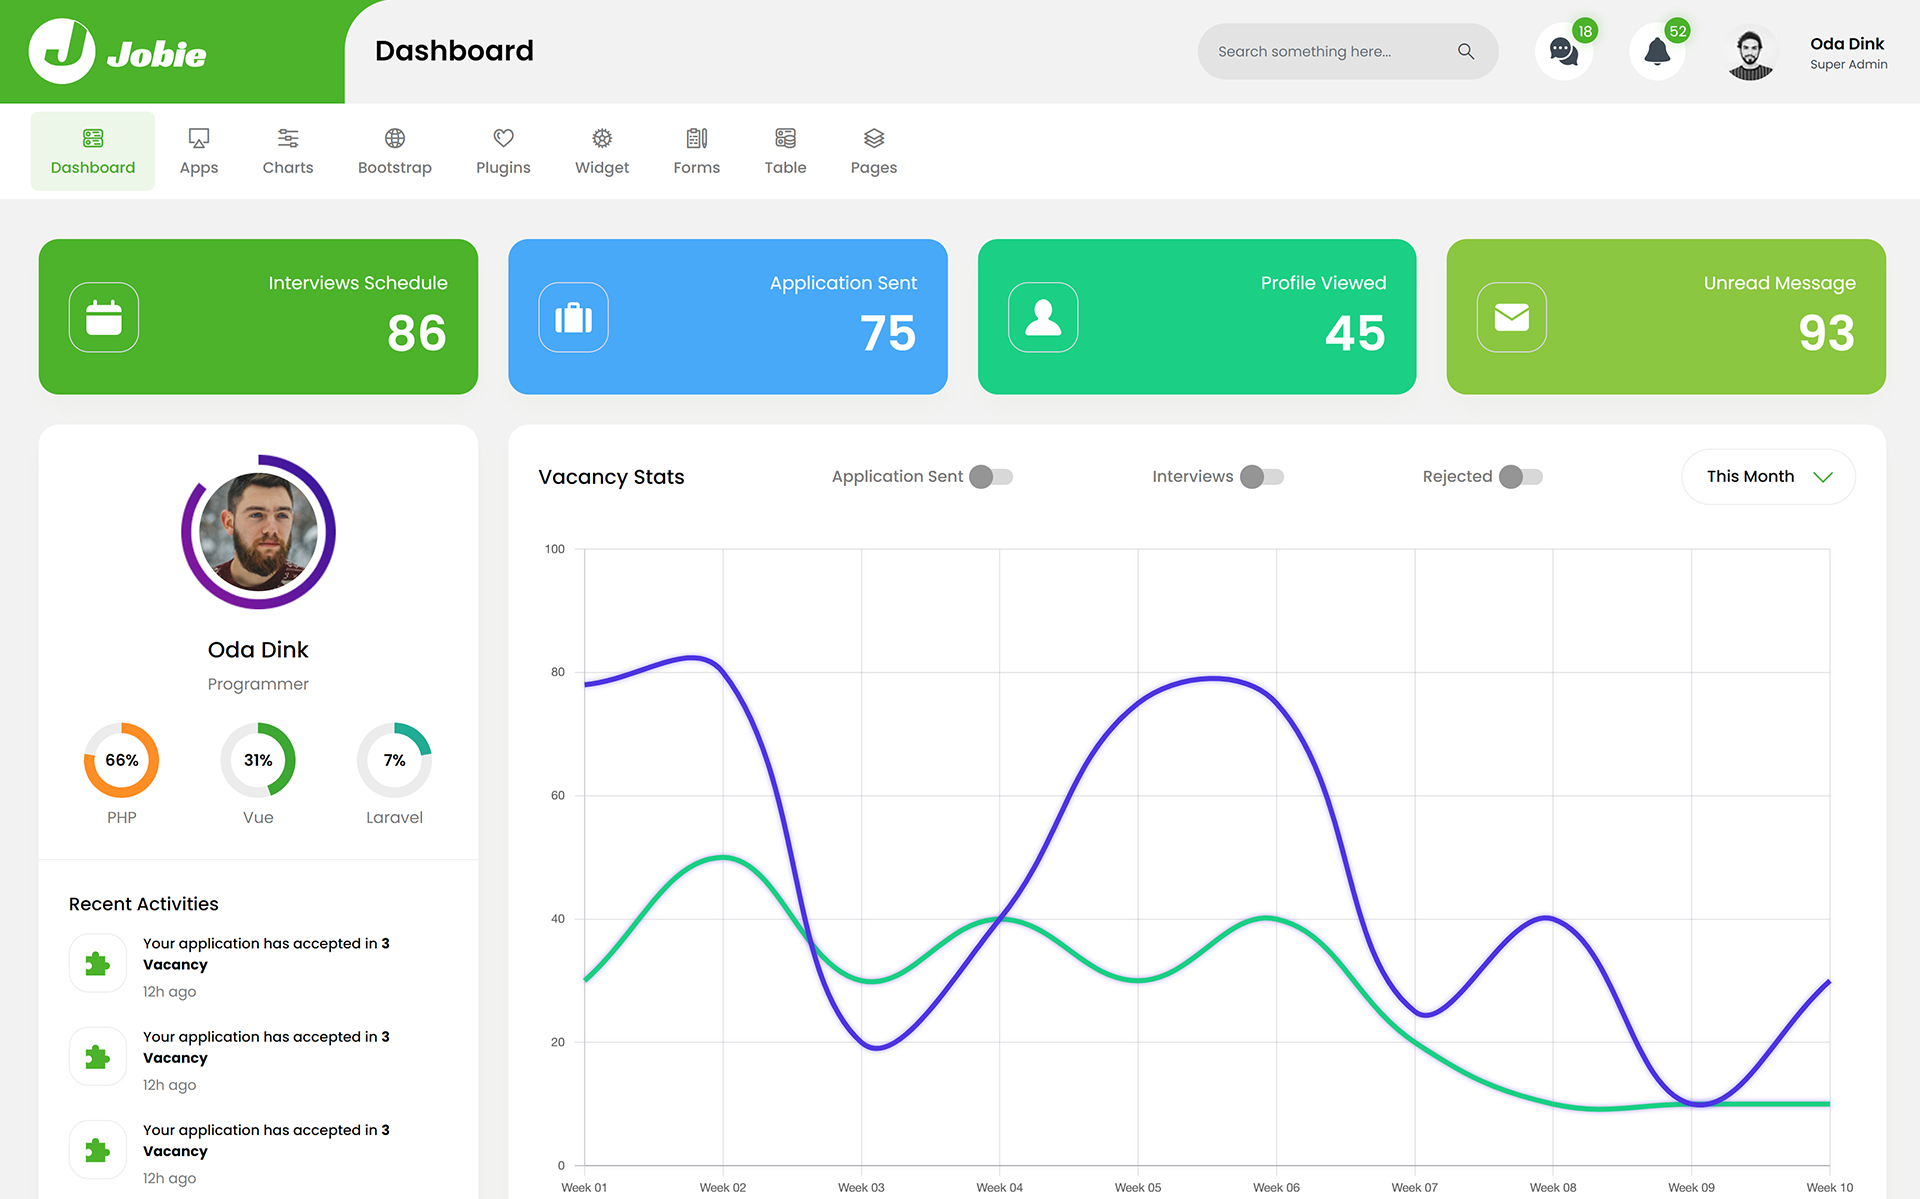Open the chat messages icon
Image resolution: width=1920 pixels, height=1199 pixels.
click(x=1563, y=52)
